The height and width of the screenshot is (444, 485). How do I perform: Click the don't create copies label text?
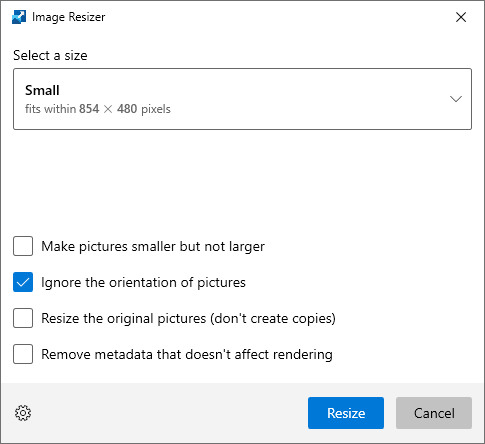click(273, 319)
